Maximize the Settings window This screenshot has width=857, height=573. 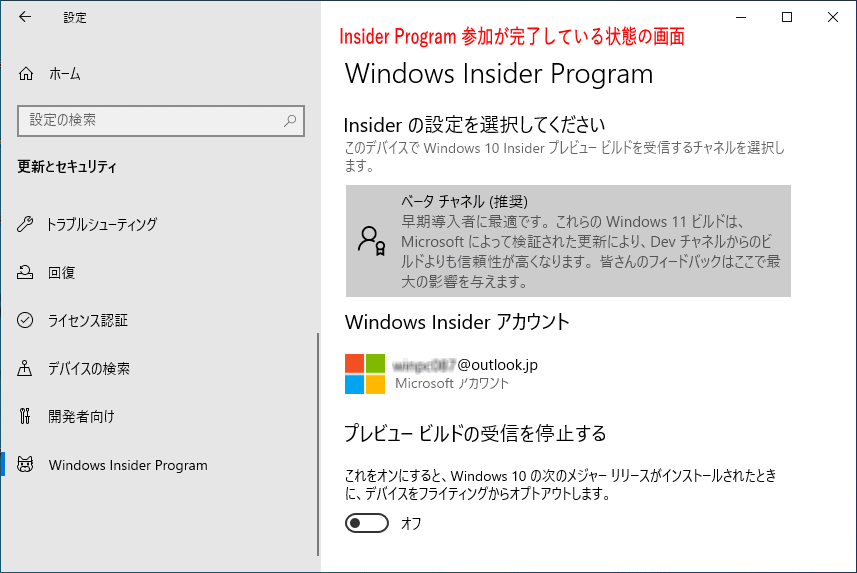(x=787, y=17)
